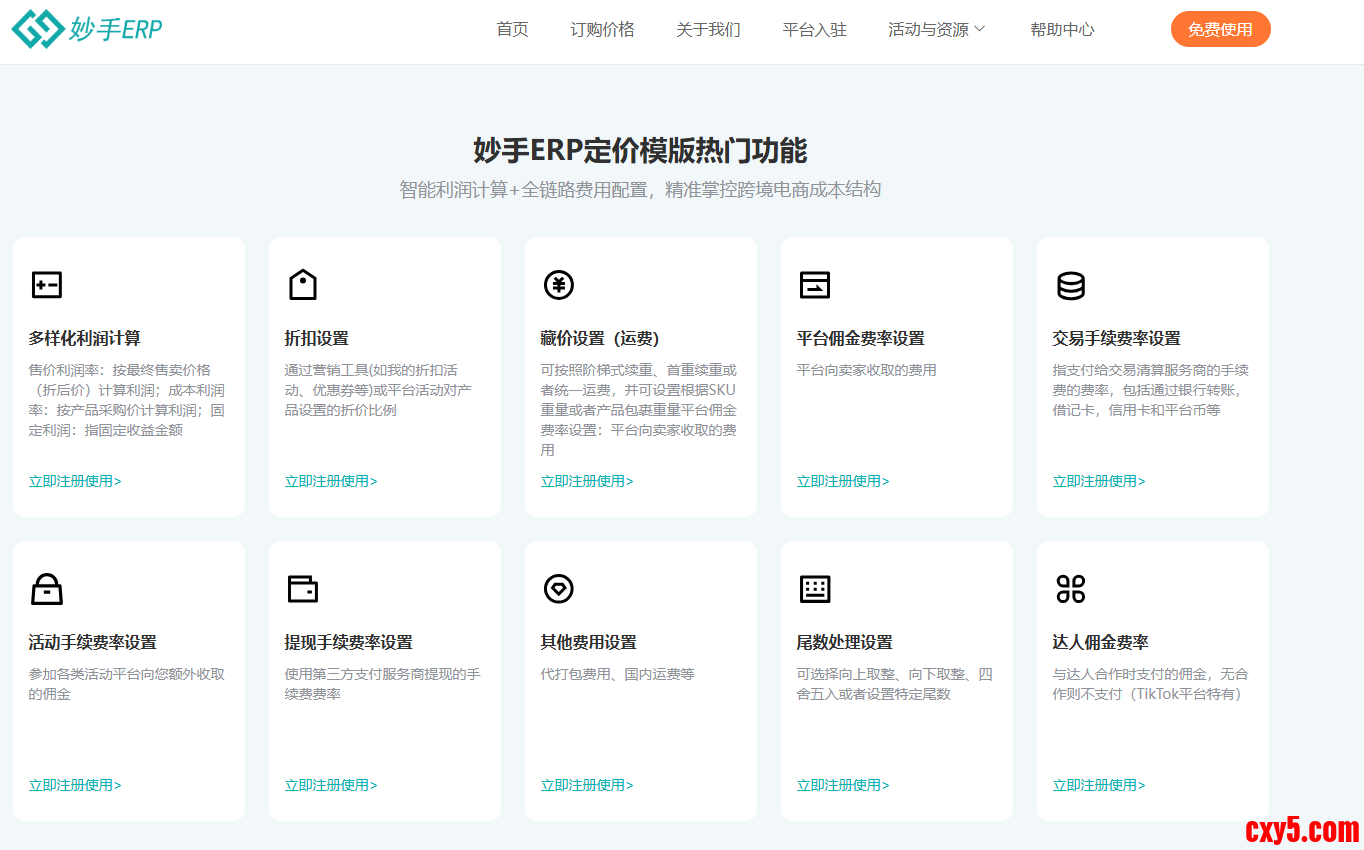
Task: Open the 关于我们 navigation link
Action: tap(708, 30)
